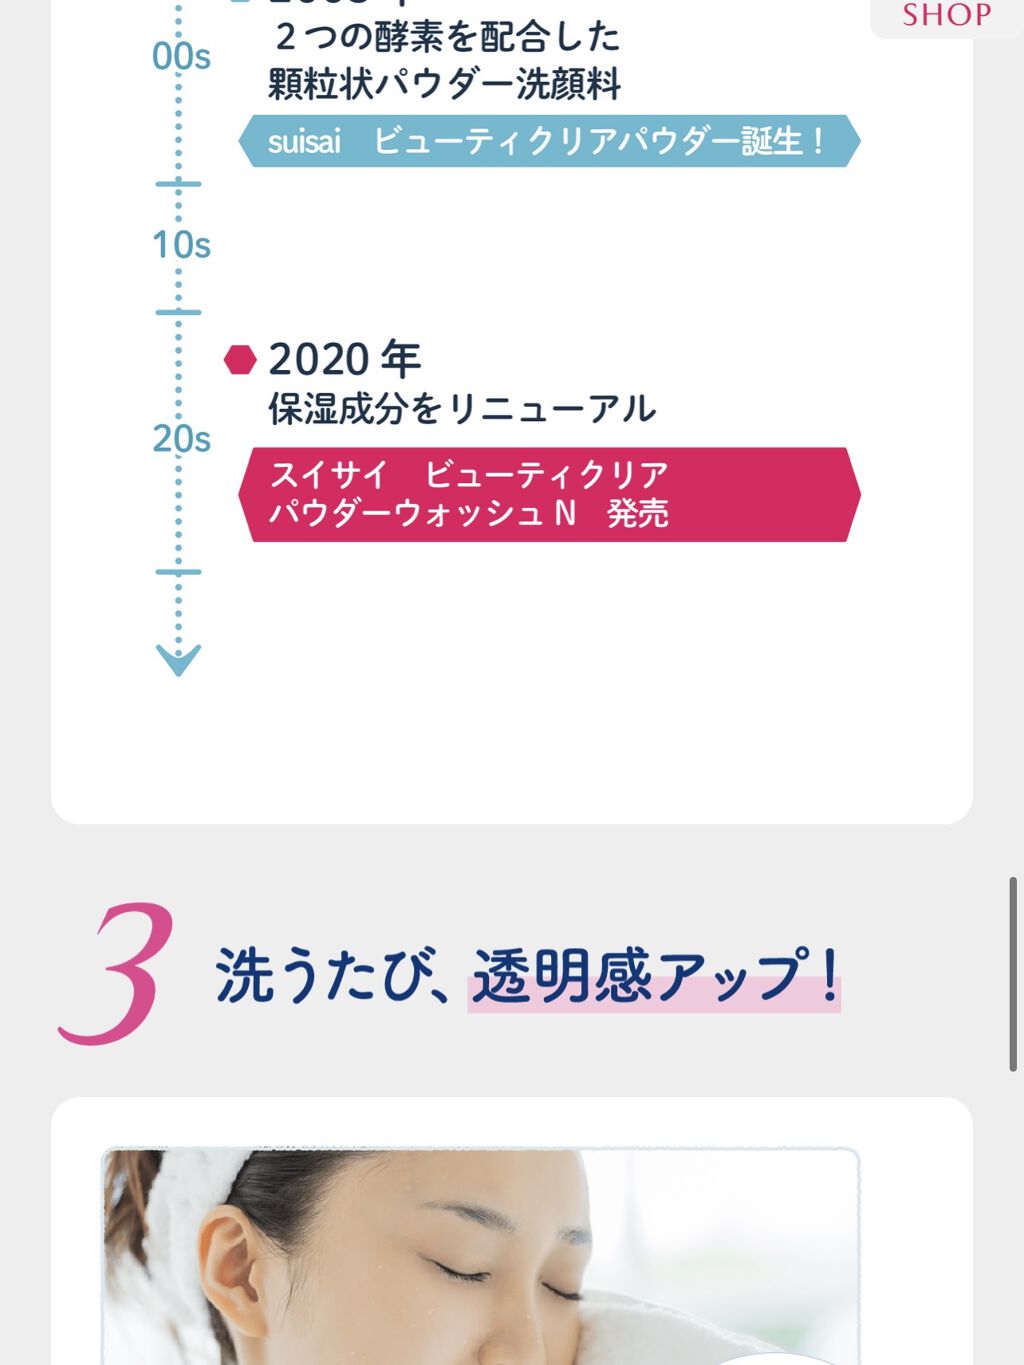Open the woman washing face photo
This screenshot has height=1365, width=1024.
(x=481, y=1257)
